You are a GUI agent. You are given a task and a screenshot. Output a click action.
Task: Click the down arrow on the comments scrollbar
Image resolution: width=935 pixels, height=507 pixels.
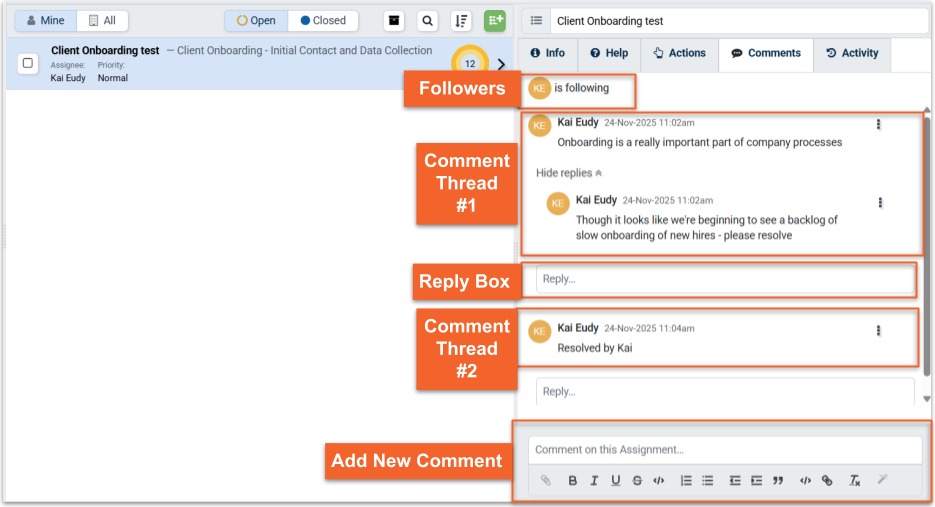pos(927,398)
